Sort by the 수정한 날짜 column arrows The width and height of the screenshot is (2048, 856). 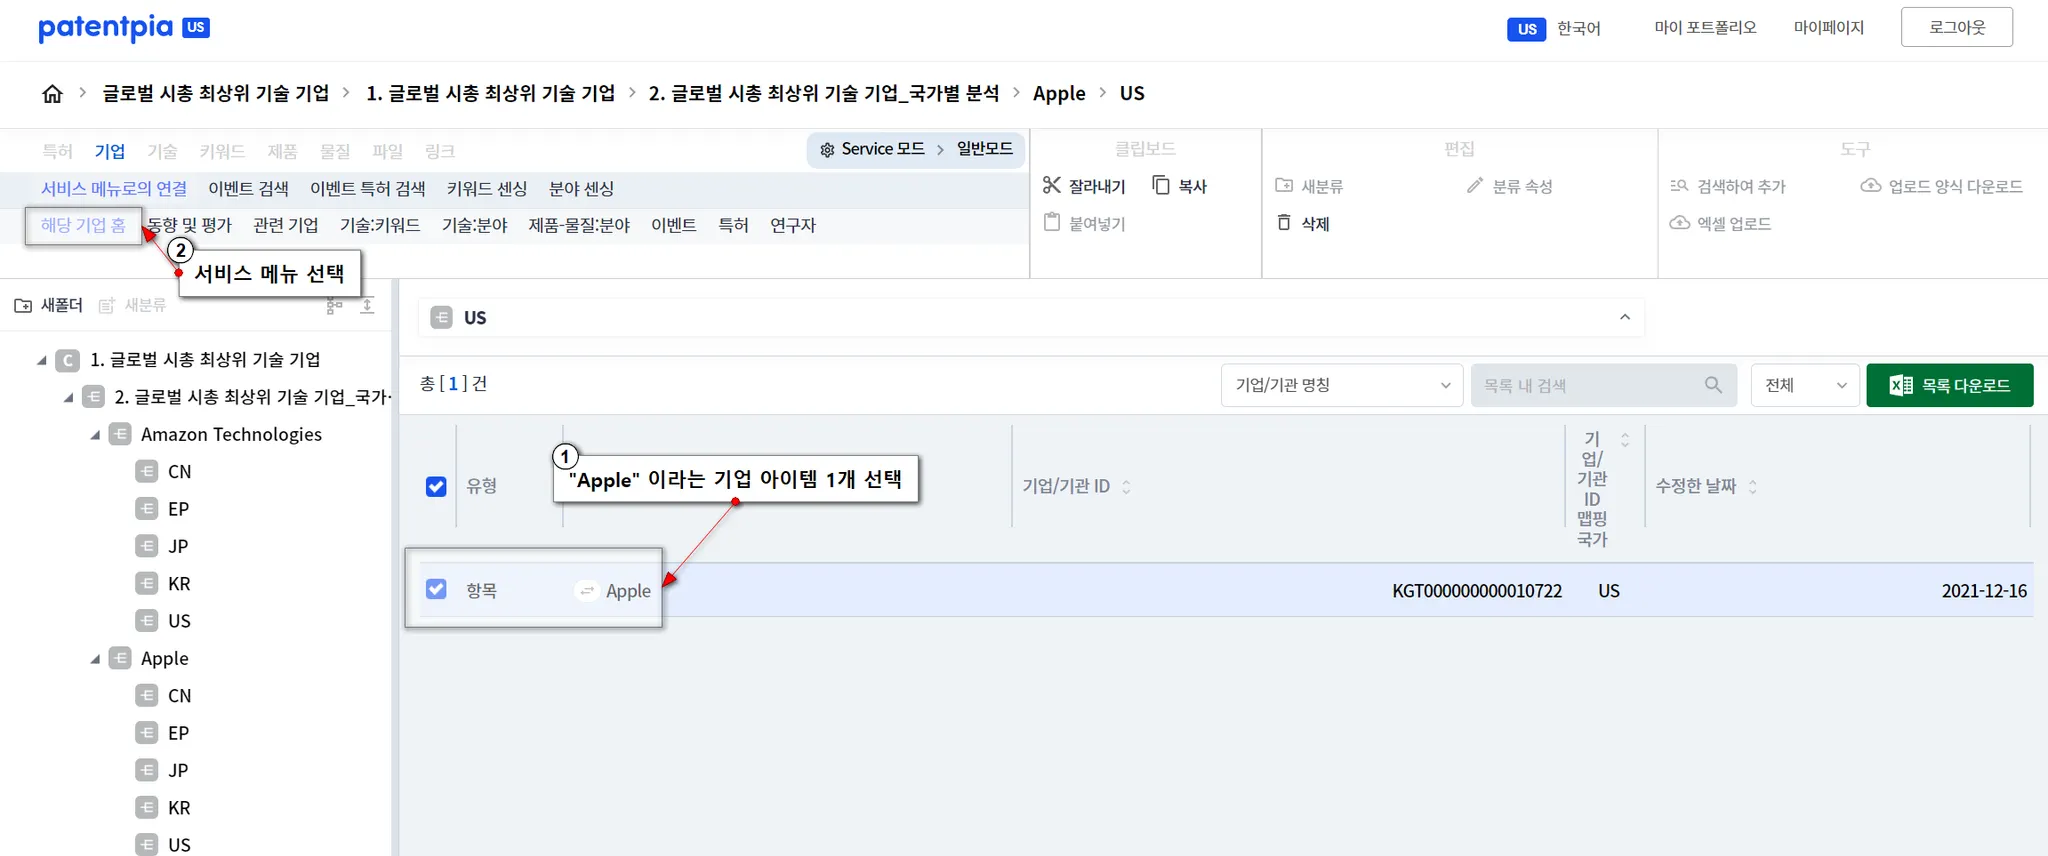click(1752, 486)
